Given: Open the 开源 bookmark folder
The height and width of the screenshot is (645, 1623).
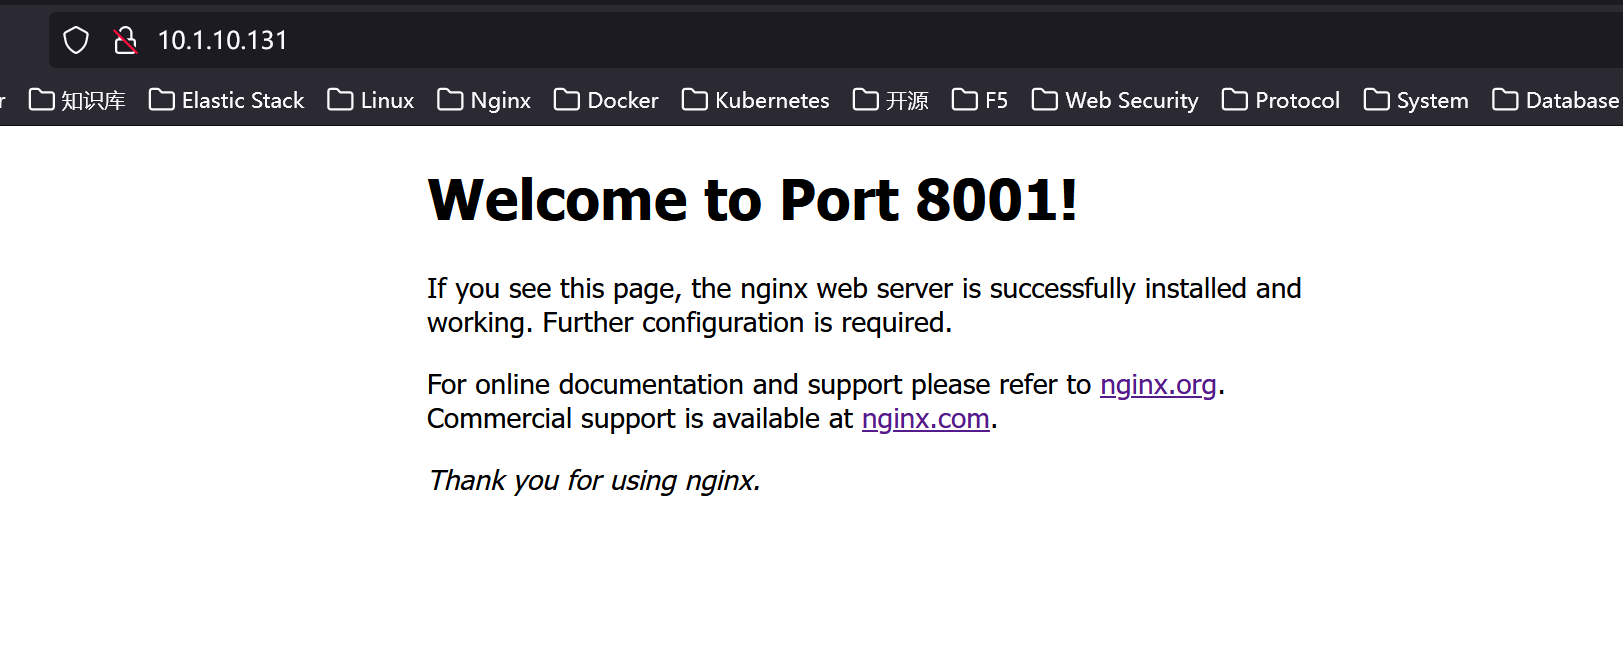Looking at the screenshot, I should point(891,100).
